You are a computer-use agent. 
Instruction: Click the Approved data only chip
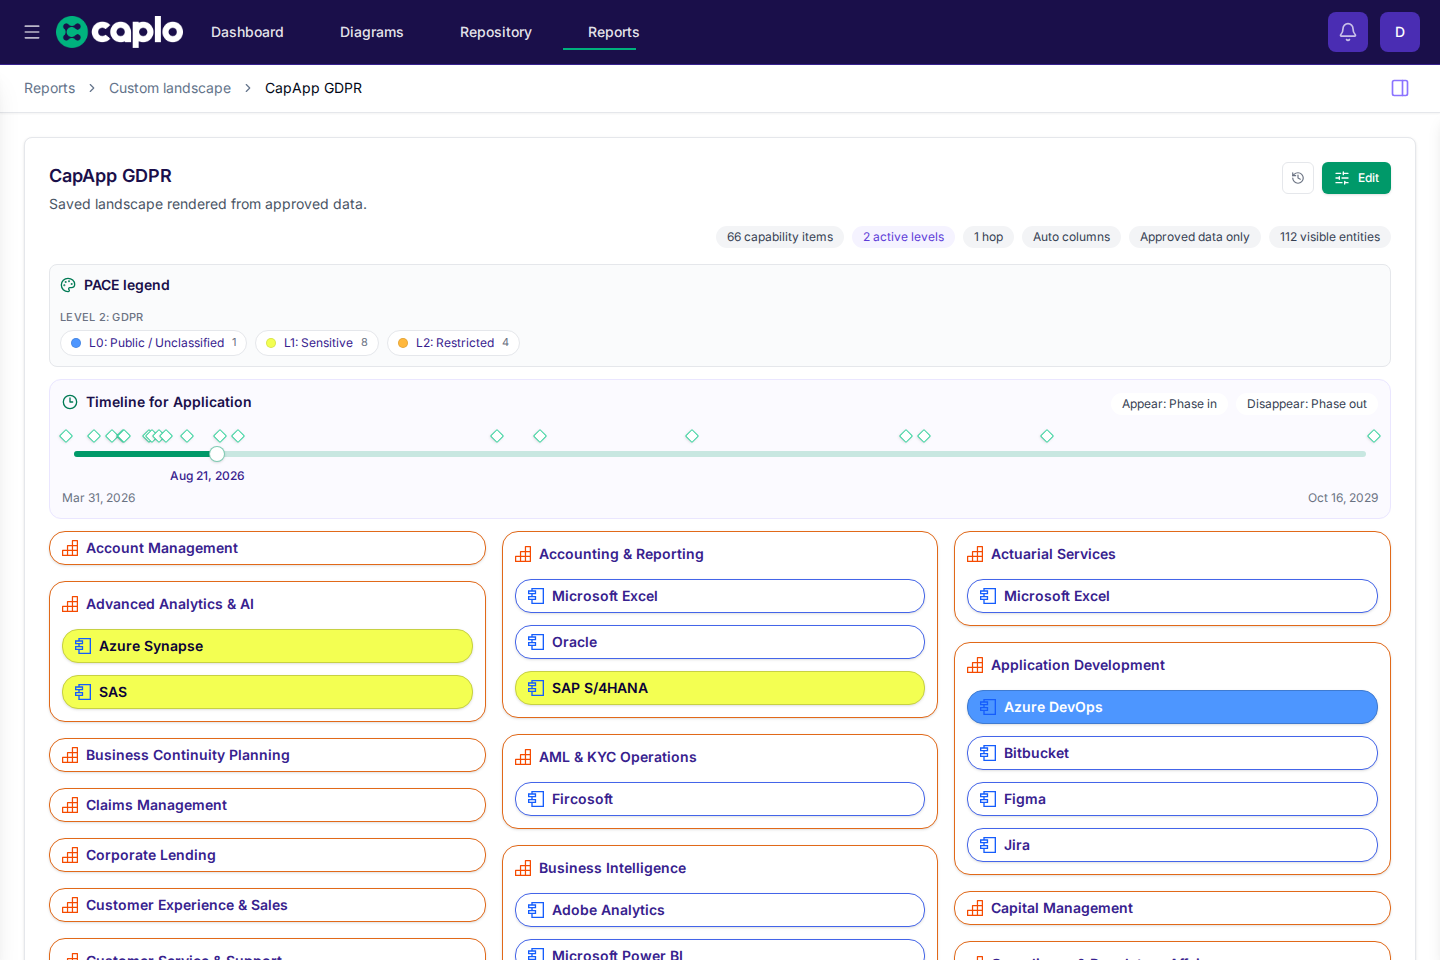pos(1195,237)
